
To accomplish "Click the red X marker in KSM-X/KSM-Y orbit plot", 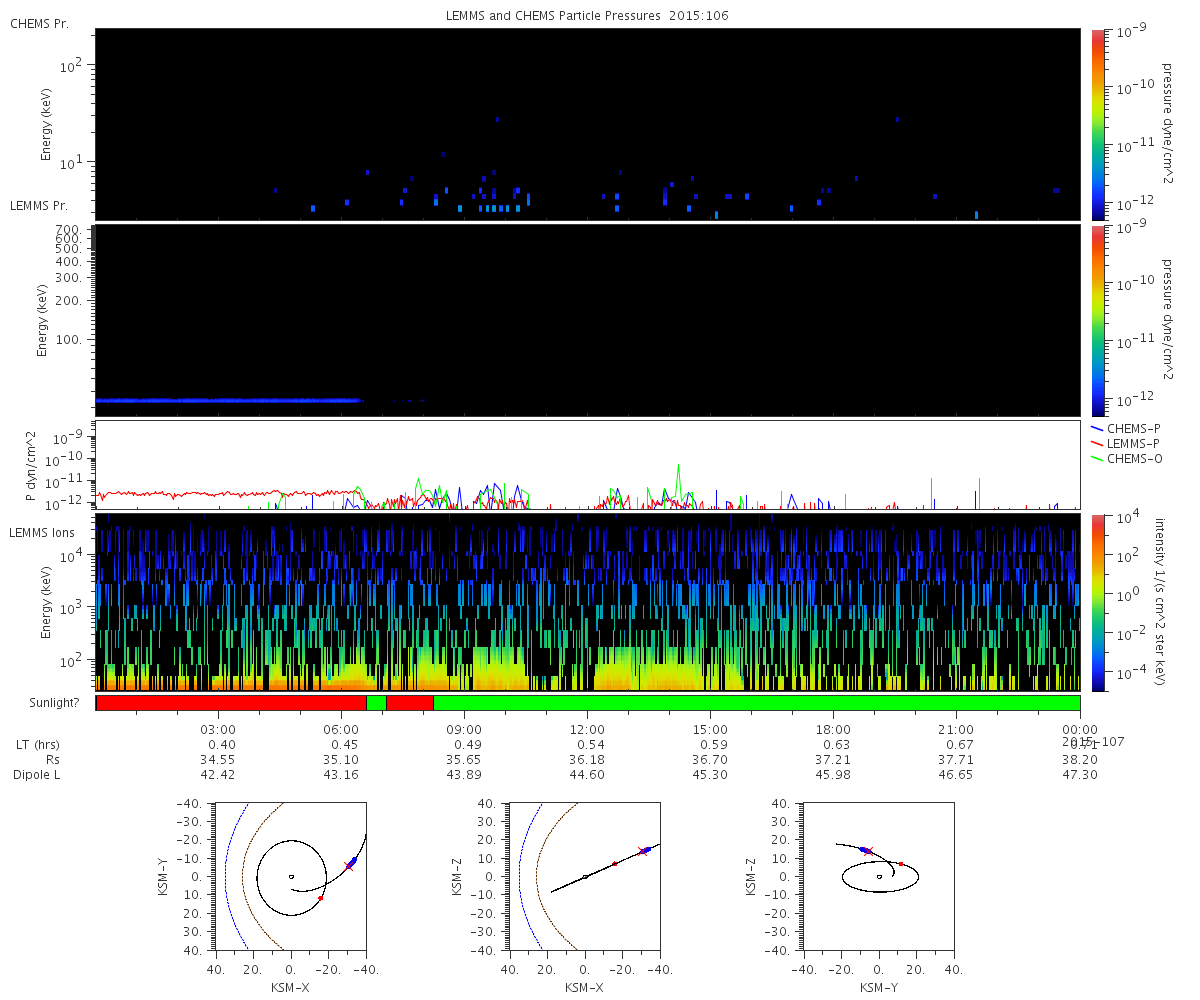I will [349, 866].
